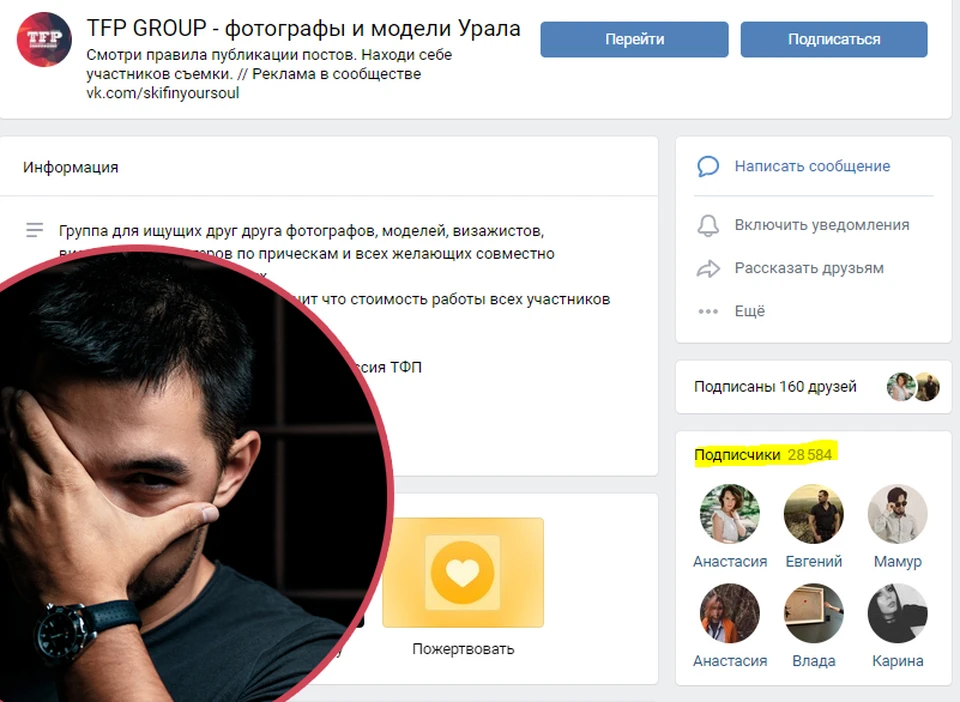Image resolution: width=960 pixels, height=702 pixels.
Task: Click the bell notifications icon
Action: 708,225
